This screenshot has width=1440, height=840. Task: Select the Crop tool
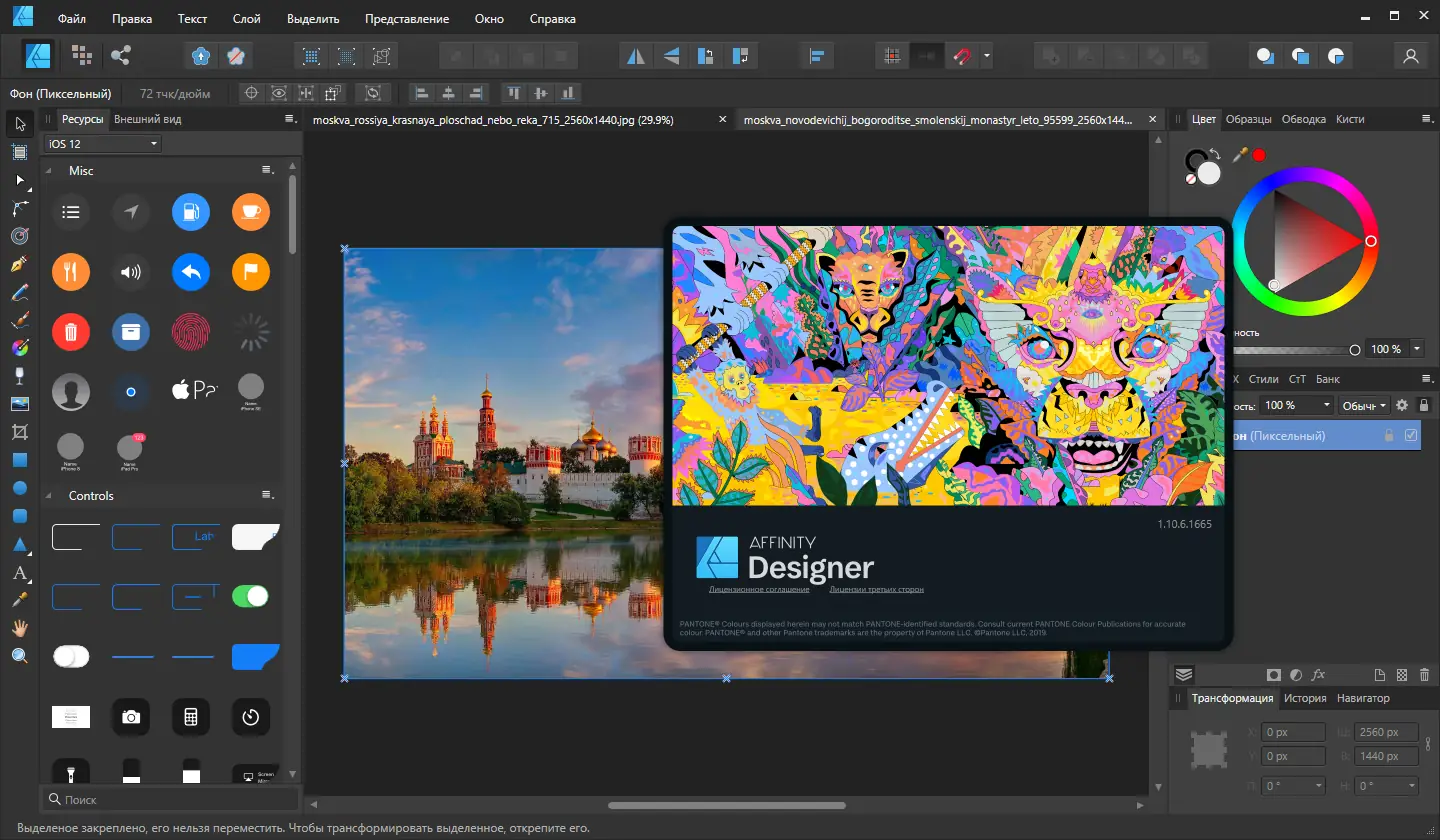19,432
